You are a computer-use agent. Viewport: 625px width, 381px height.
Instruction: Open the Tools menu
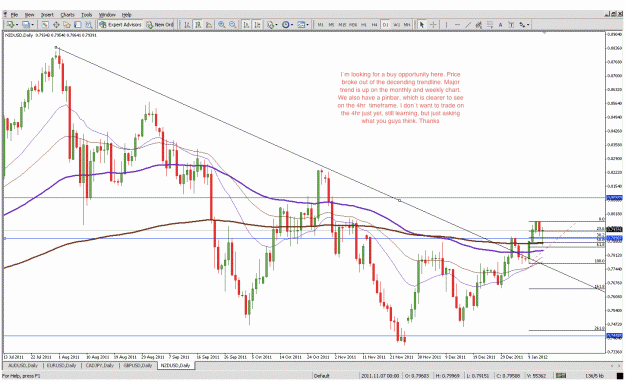point(86,15)
